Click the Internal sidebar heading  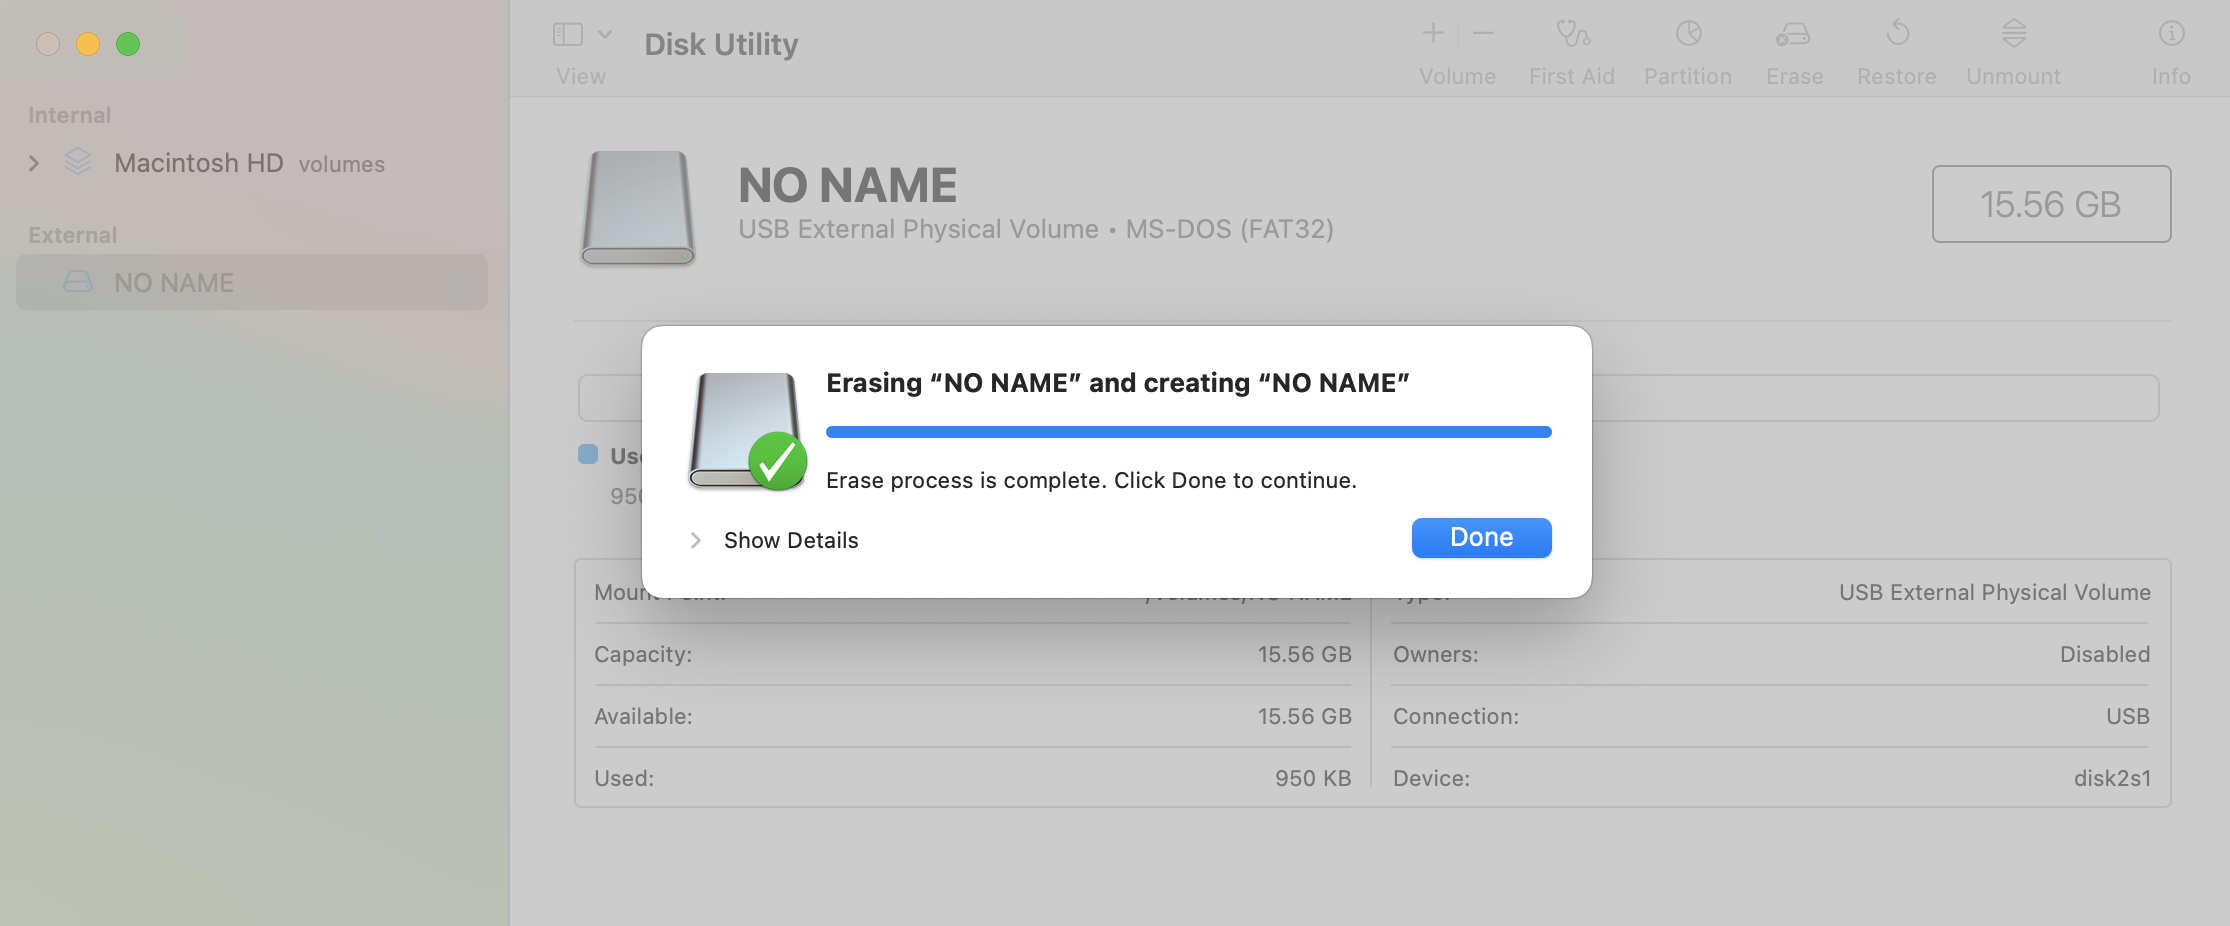click(69, 115)
